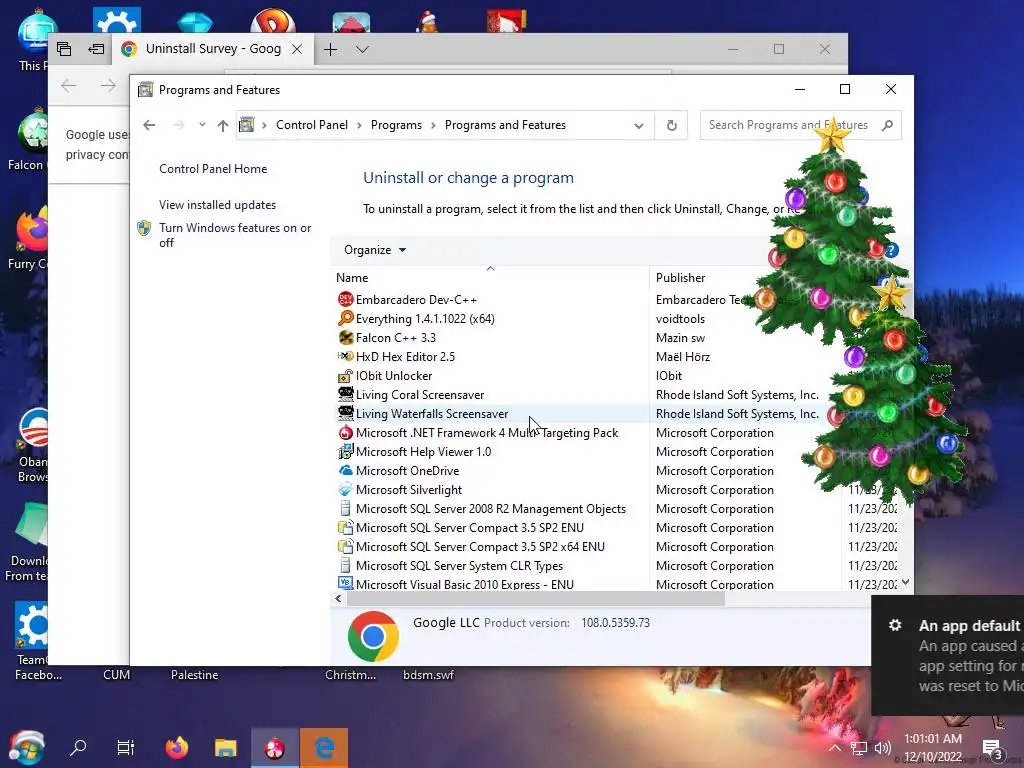Viewport: 1024px width, 768px height.
Task: Open the Action Center notification icon
Action: pos(993,748)
